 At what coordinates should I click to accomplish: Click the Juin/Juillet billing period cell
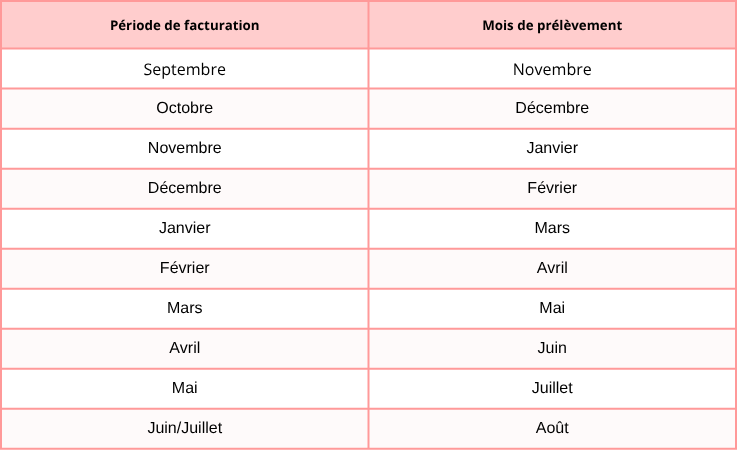[x=185, y=428]
